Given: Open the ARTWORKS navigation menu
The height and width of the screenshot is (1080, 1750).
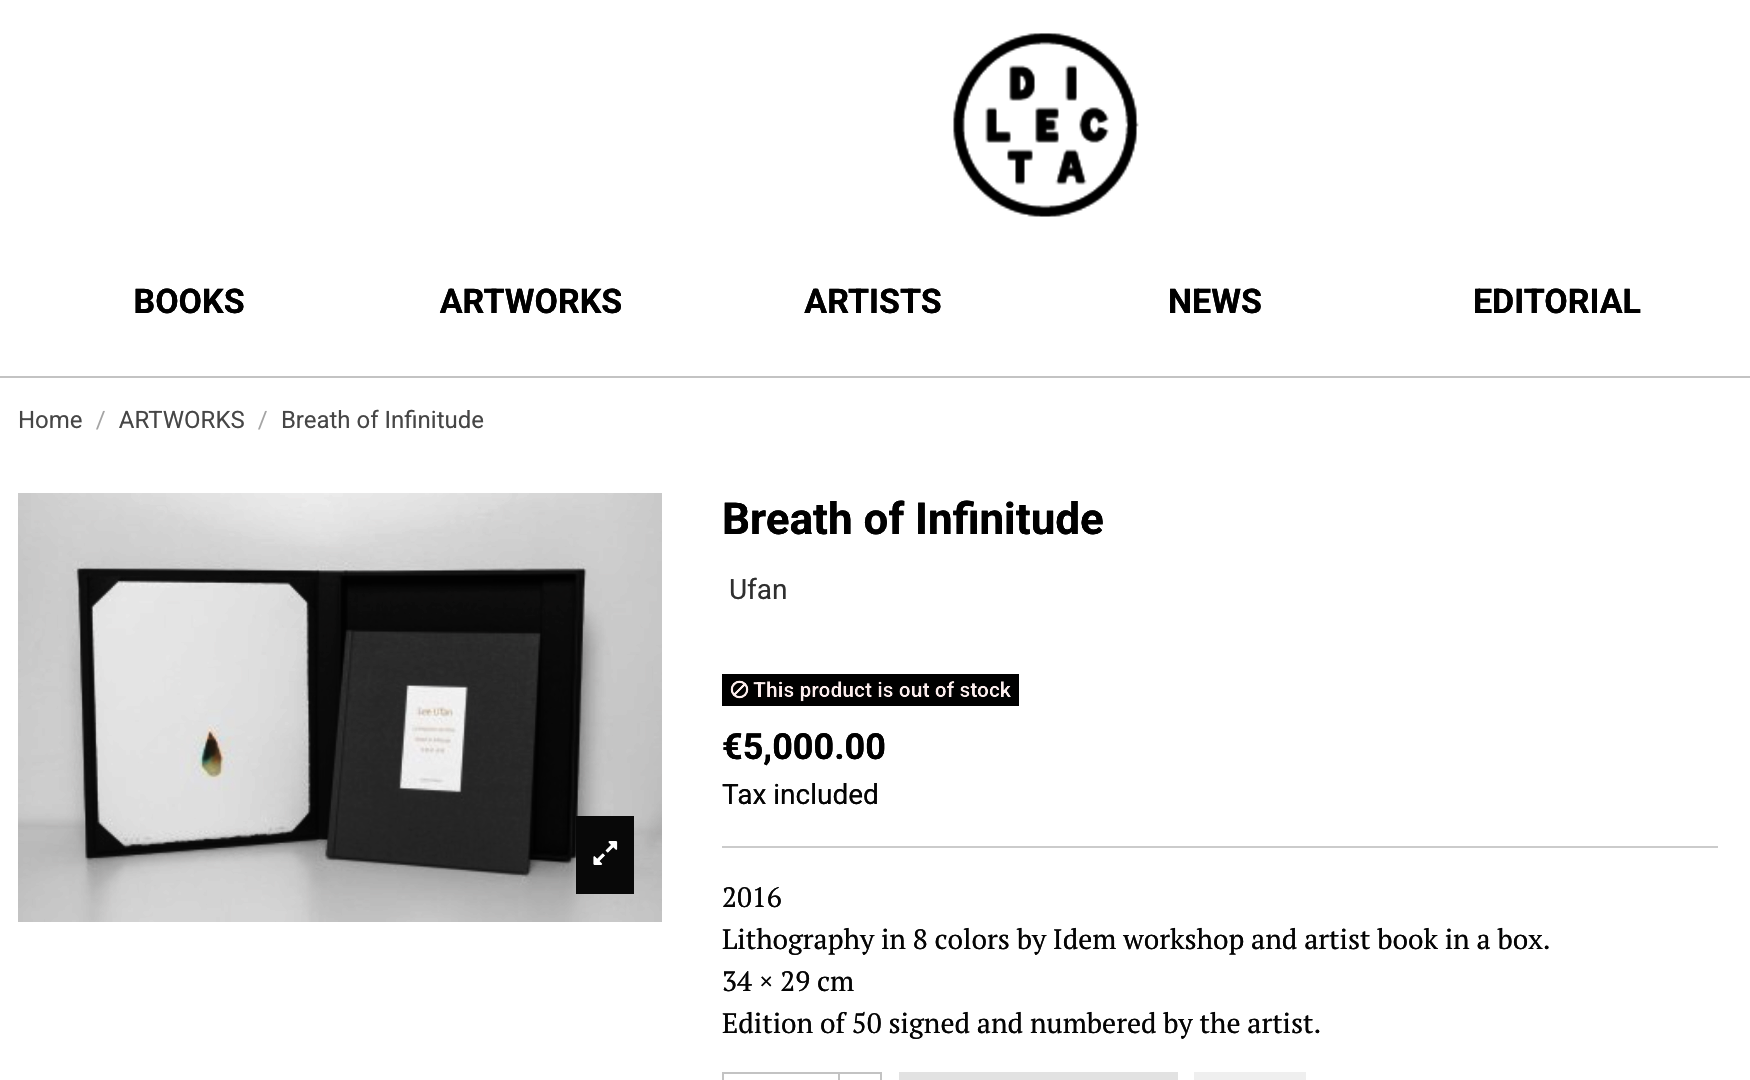Looking at the screenshot, I should [530, 301].
